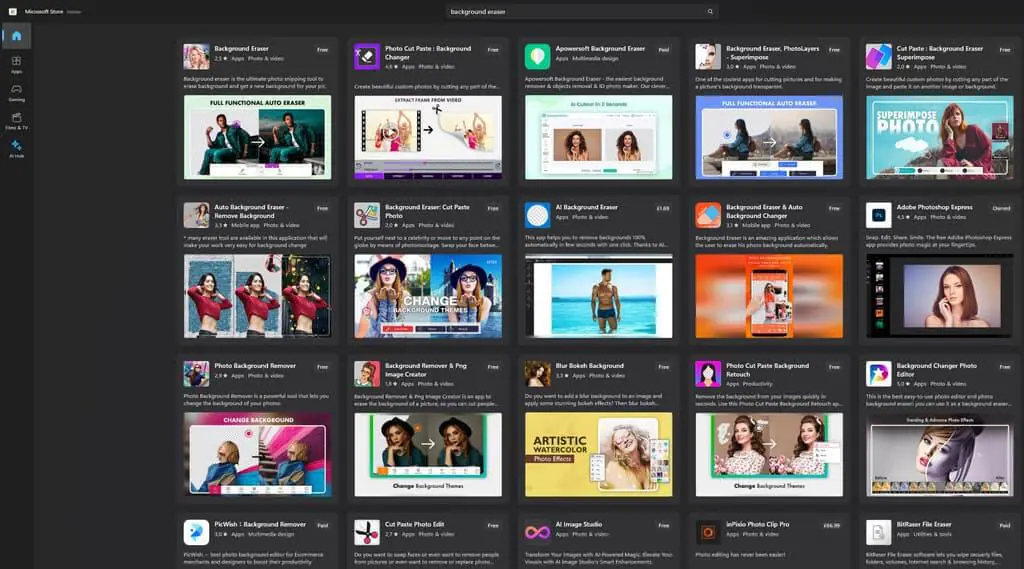Image resolution: width=1024 pixels, height=569 pixels.
Task: Open the AI Background Eraser icon
Action: click(x=537, y=215)
